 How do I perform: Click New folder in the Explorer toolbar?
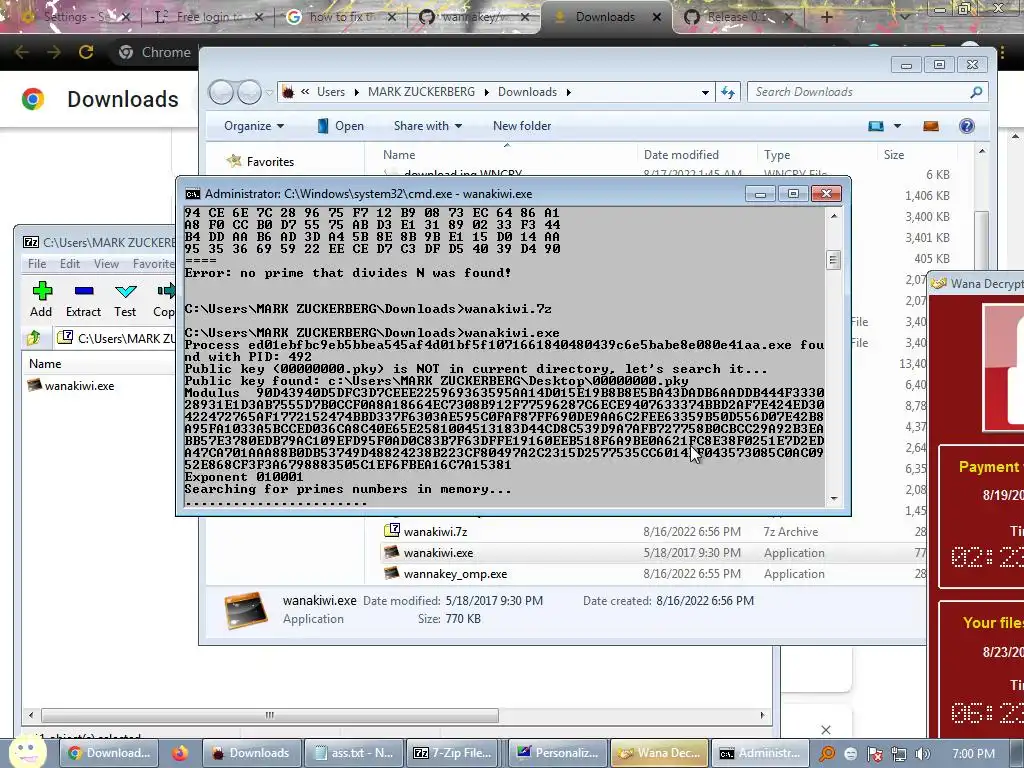[522, 126]
